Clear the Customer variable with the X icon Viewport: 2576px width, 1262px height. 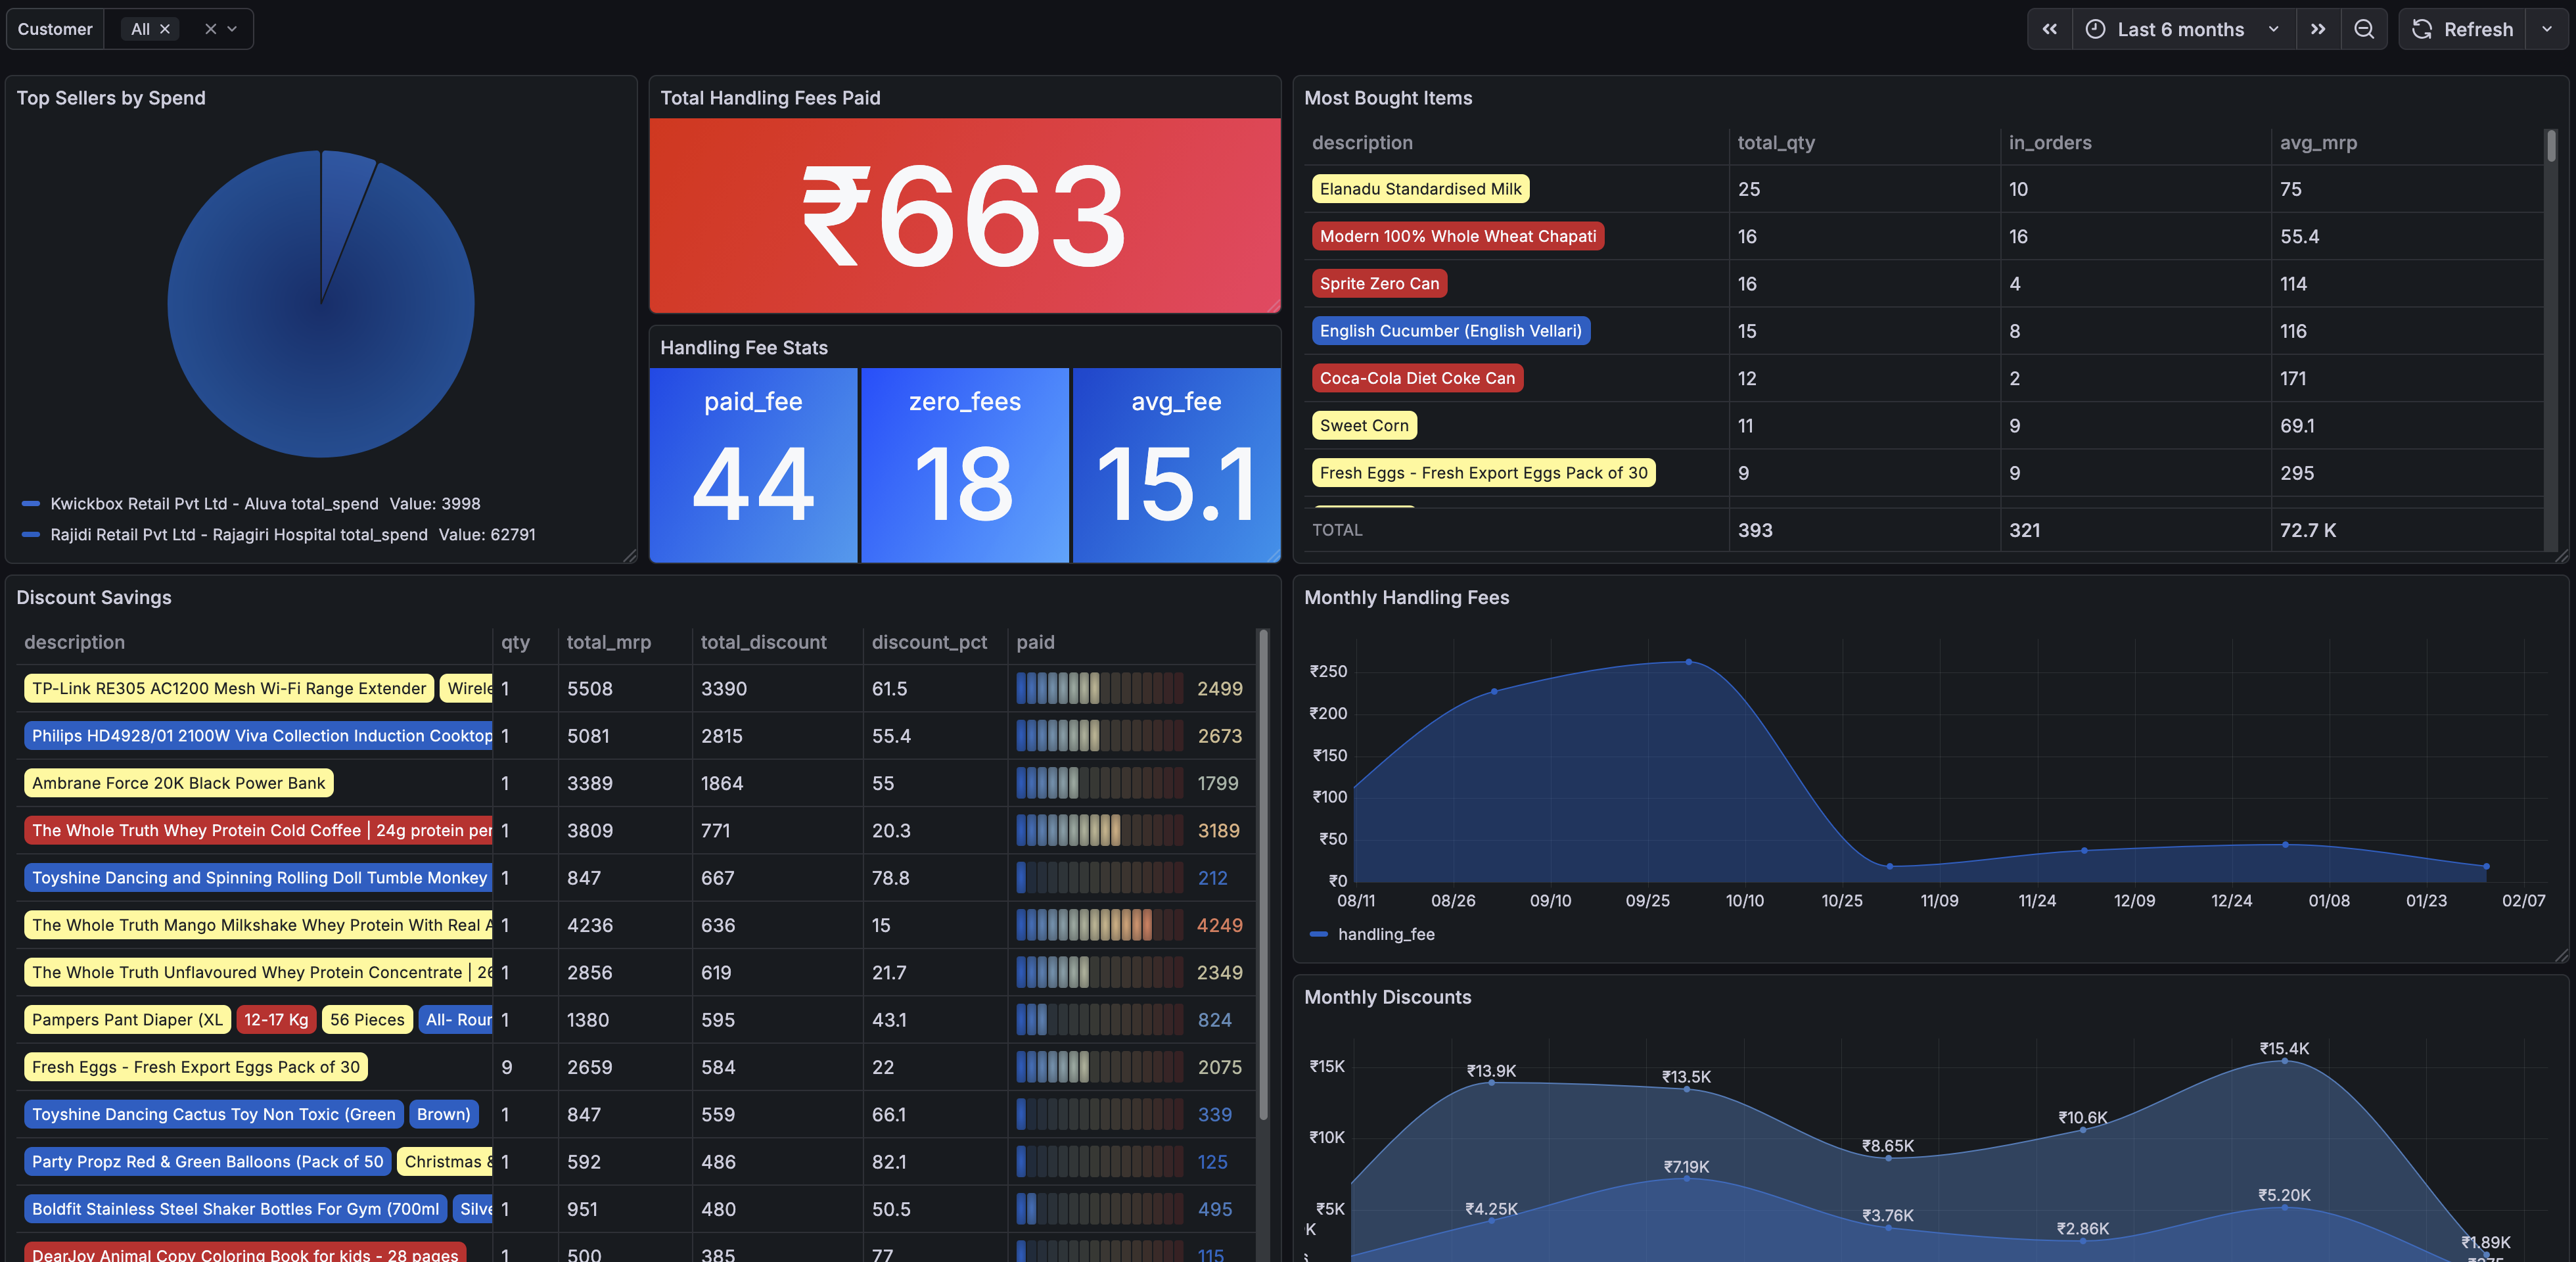coord(210,29)
